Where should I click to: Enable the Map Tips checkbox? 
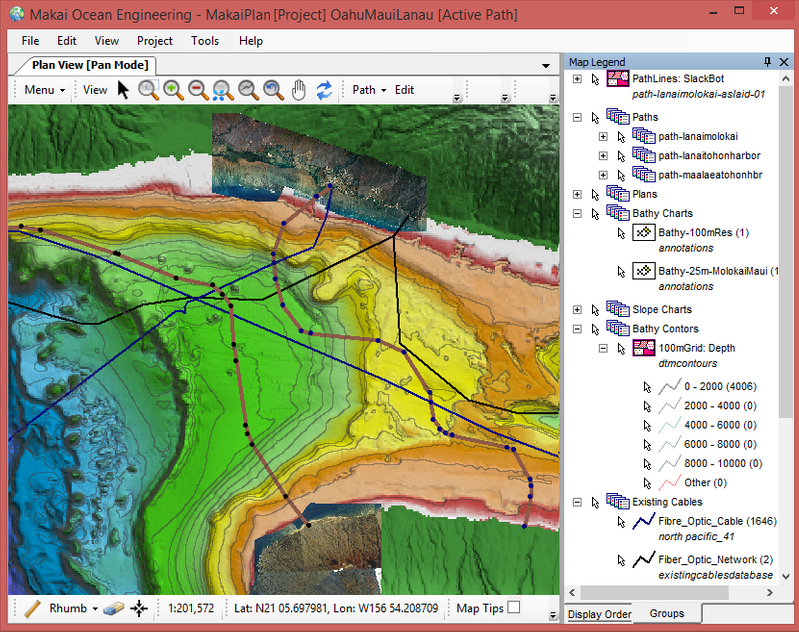click(514, 607)
